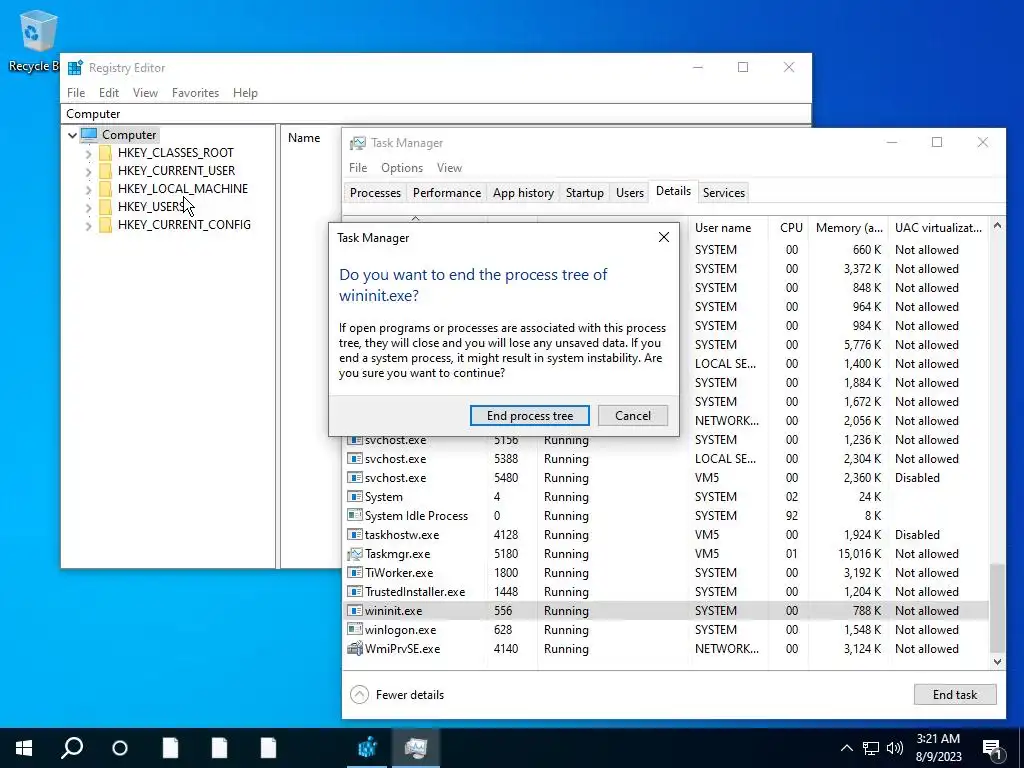The height and width of the screenshot is (768, 1024).
Task: Click the Registry Editor title bar icon
Action: 75,67
